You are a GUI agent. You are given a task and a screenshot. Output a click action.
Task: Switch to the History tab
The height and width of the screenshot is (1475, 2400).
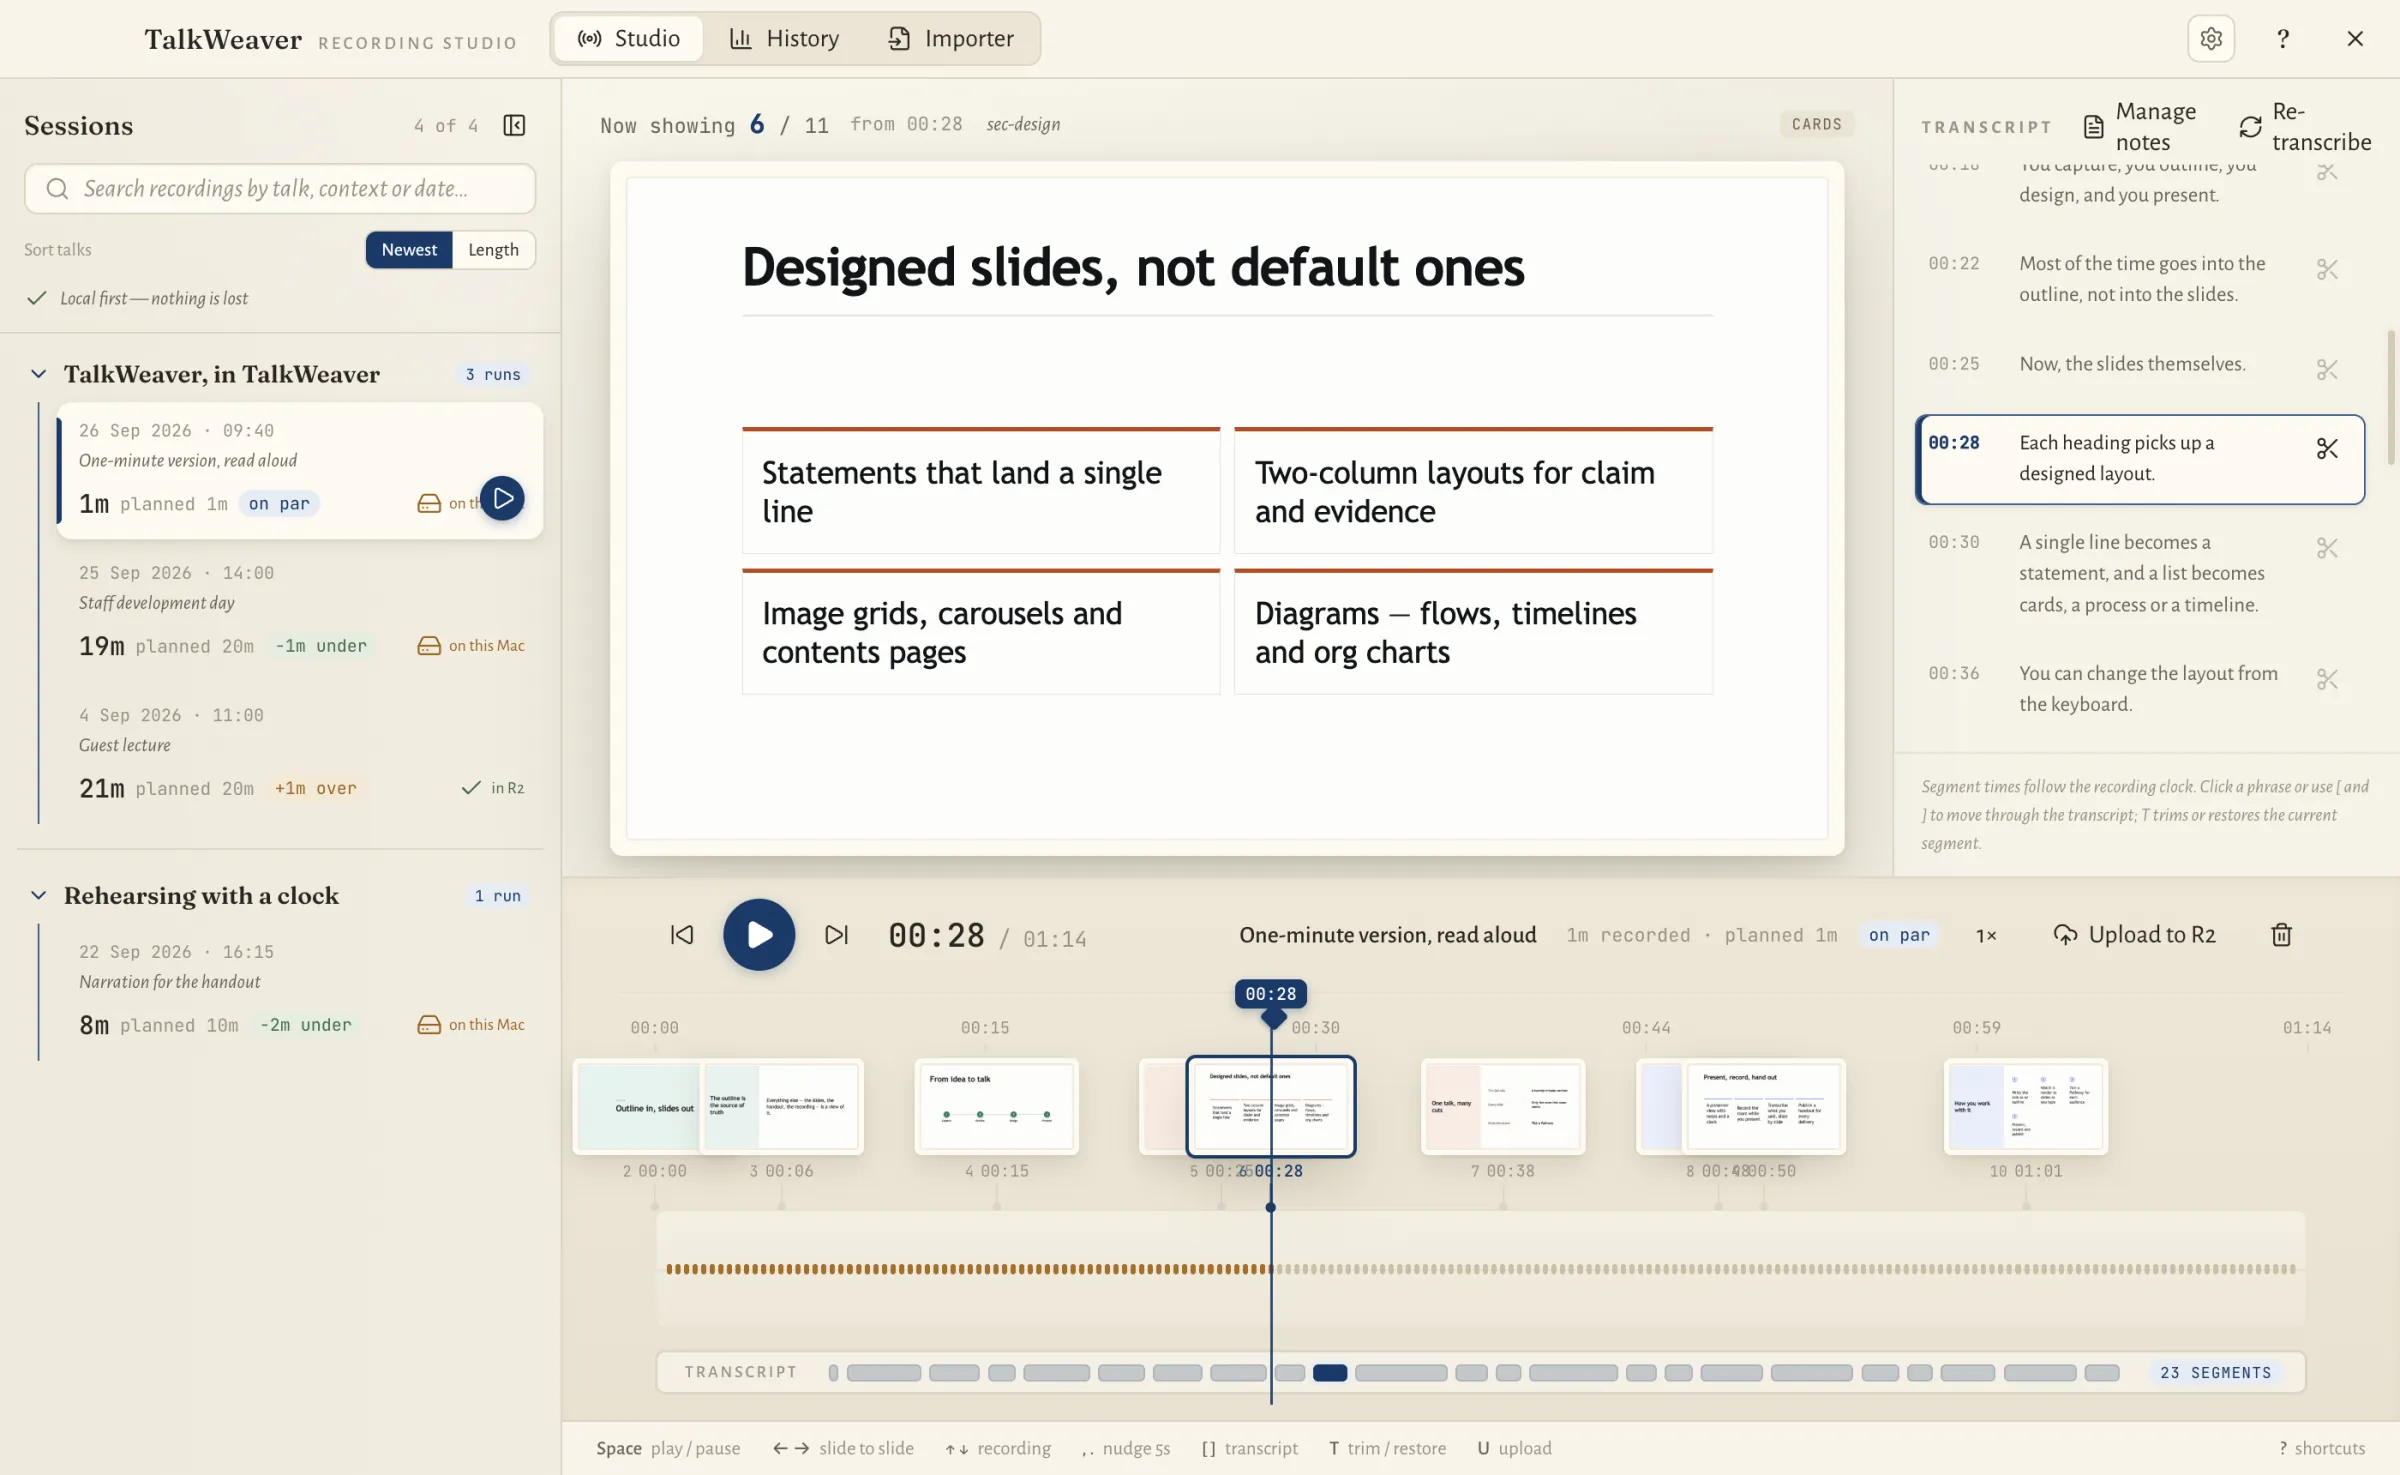(x=784, y=39)
